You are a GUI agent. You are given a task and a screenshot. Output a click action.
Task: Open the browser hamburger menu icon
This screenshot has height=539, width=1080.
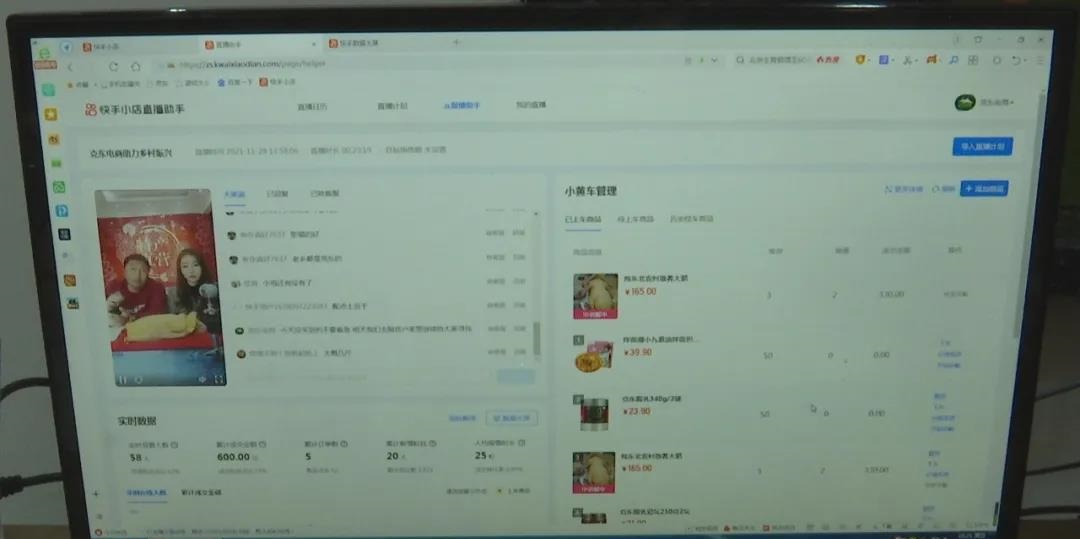click(1040, 61)
